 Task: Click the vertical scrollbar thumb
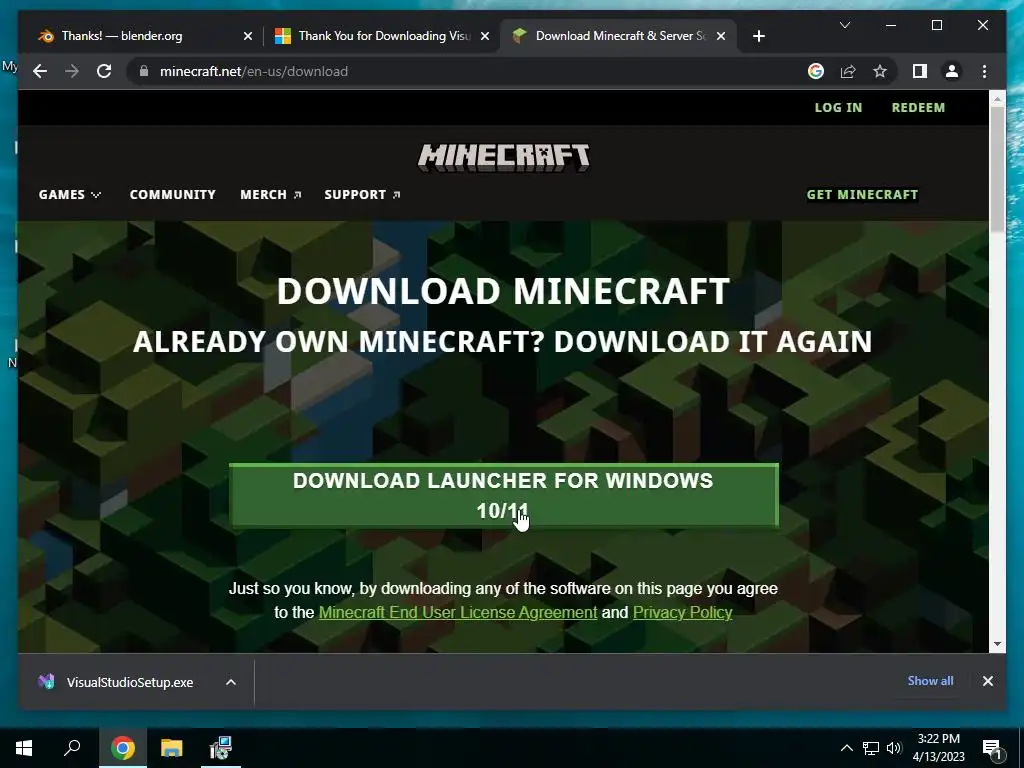click(x=997, y=168)
